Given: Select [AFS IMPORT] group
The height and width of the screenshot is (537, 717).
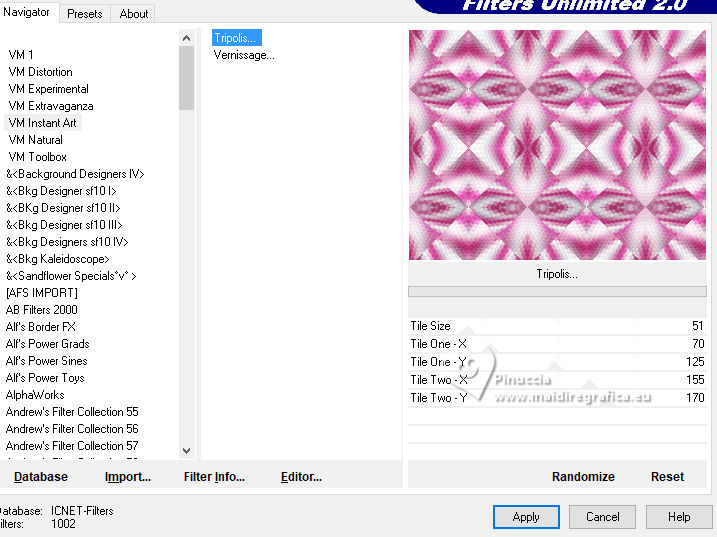Looking at the screenshot, I should click(x=42, y=293).
